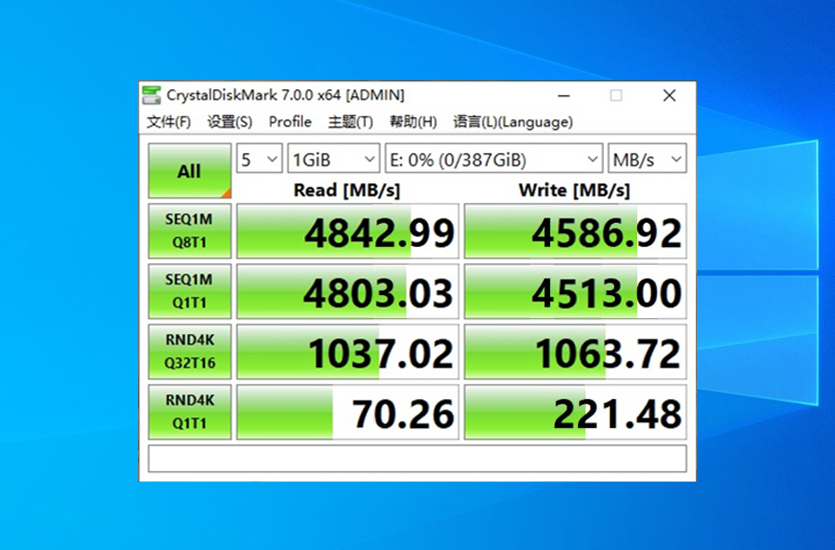Click the Read [MB/s] column header

coord(347,190)
